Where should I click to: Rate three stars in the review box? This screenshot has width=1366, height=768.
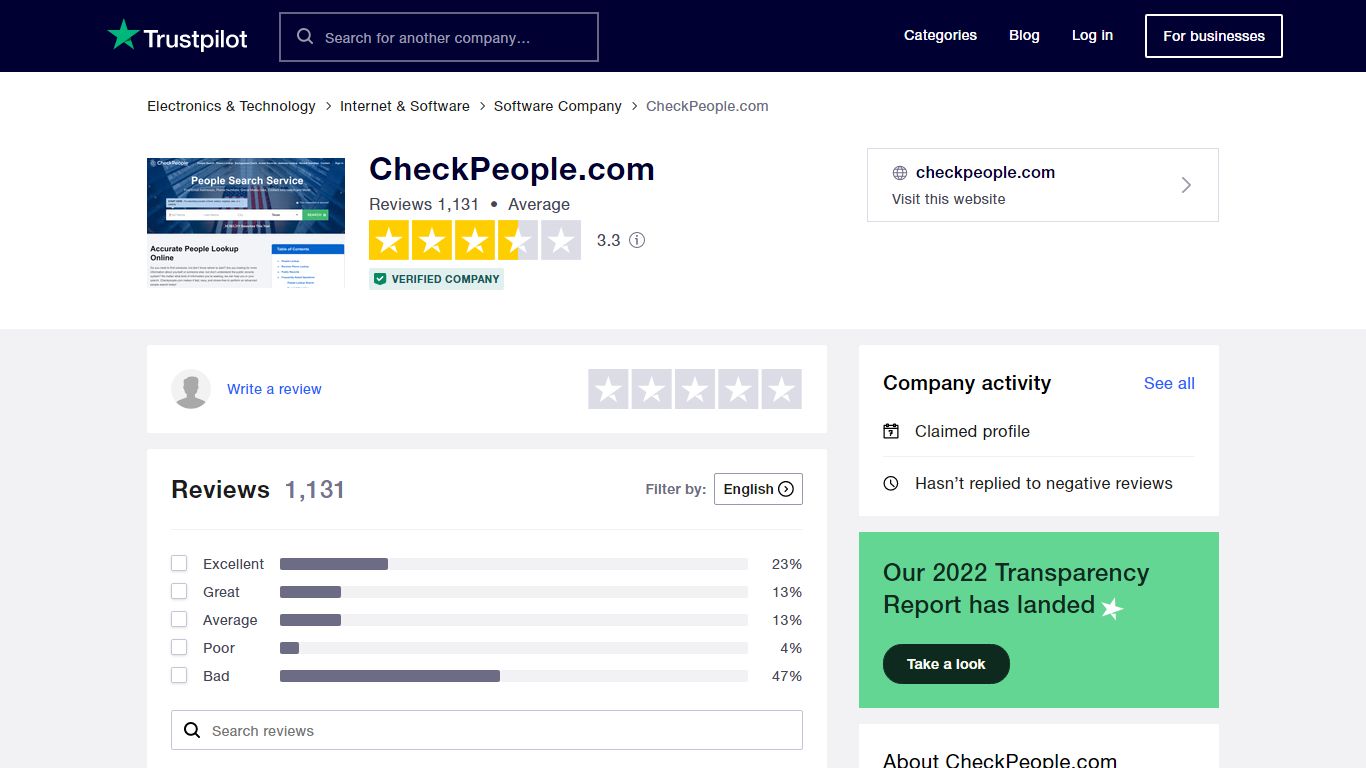point(695,389)
